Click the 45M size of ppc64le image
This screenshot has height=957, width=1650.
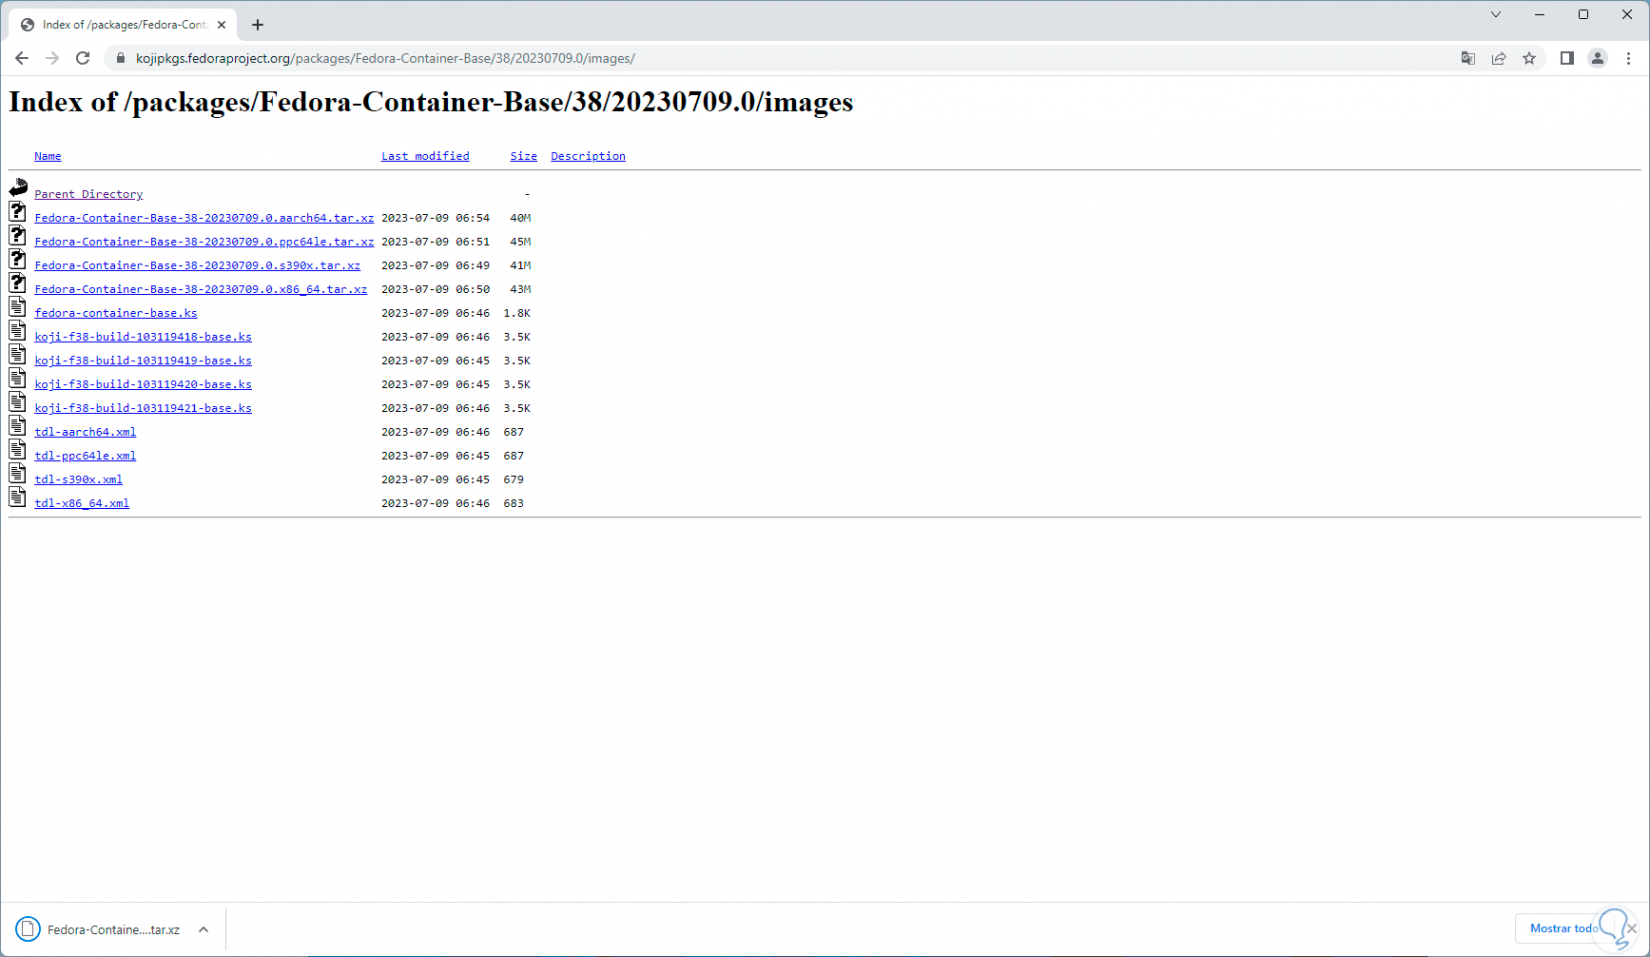(520, 242)
